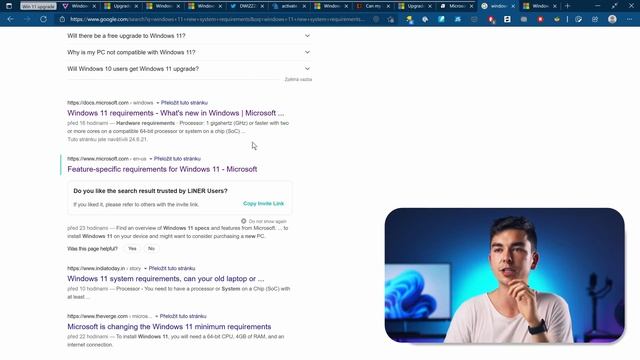
Task: Close the 'activate' tab
Action: click(x=304, y=6)
